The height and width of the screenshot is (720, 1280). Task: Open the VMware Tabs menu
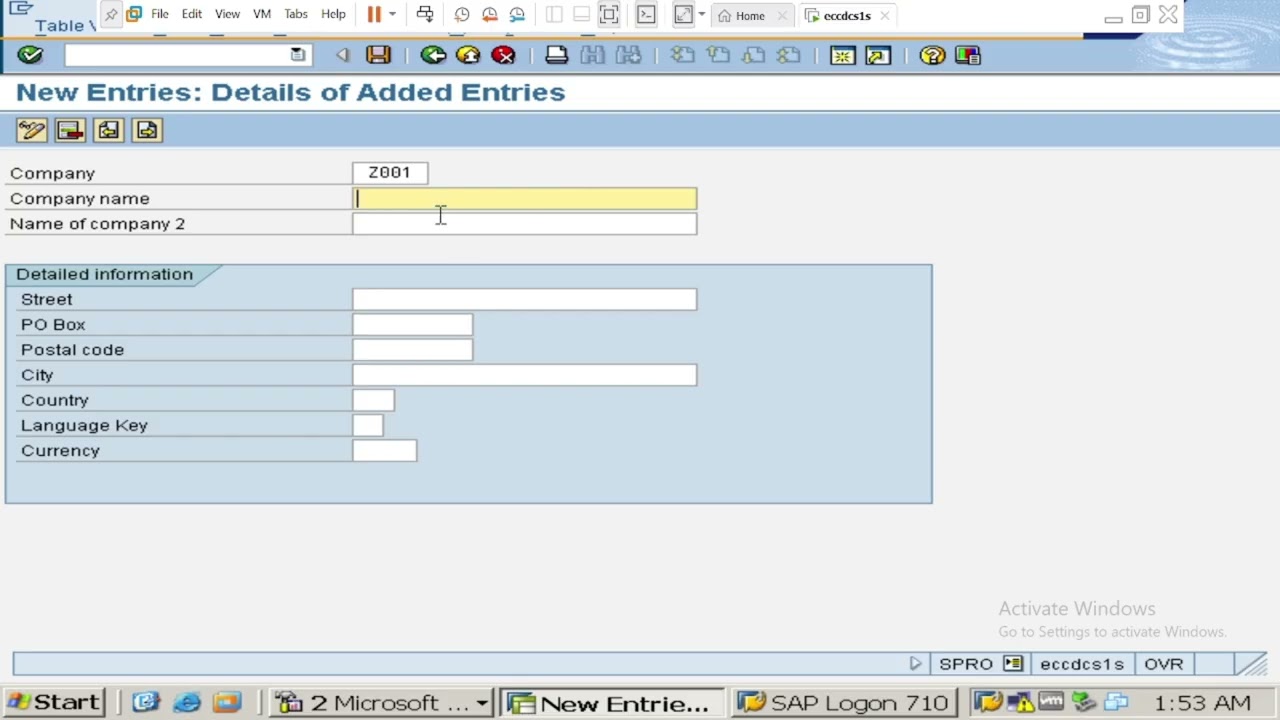pos(296,15)
